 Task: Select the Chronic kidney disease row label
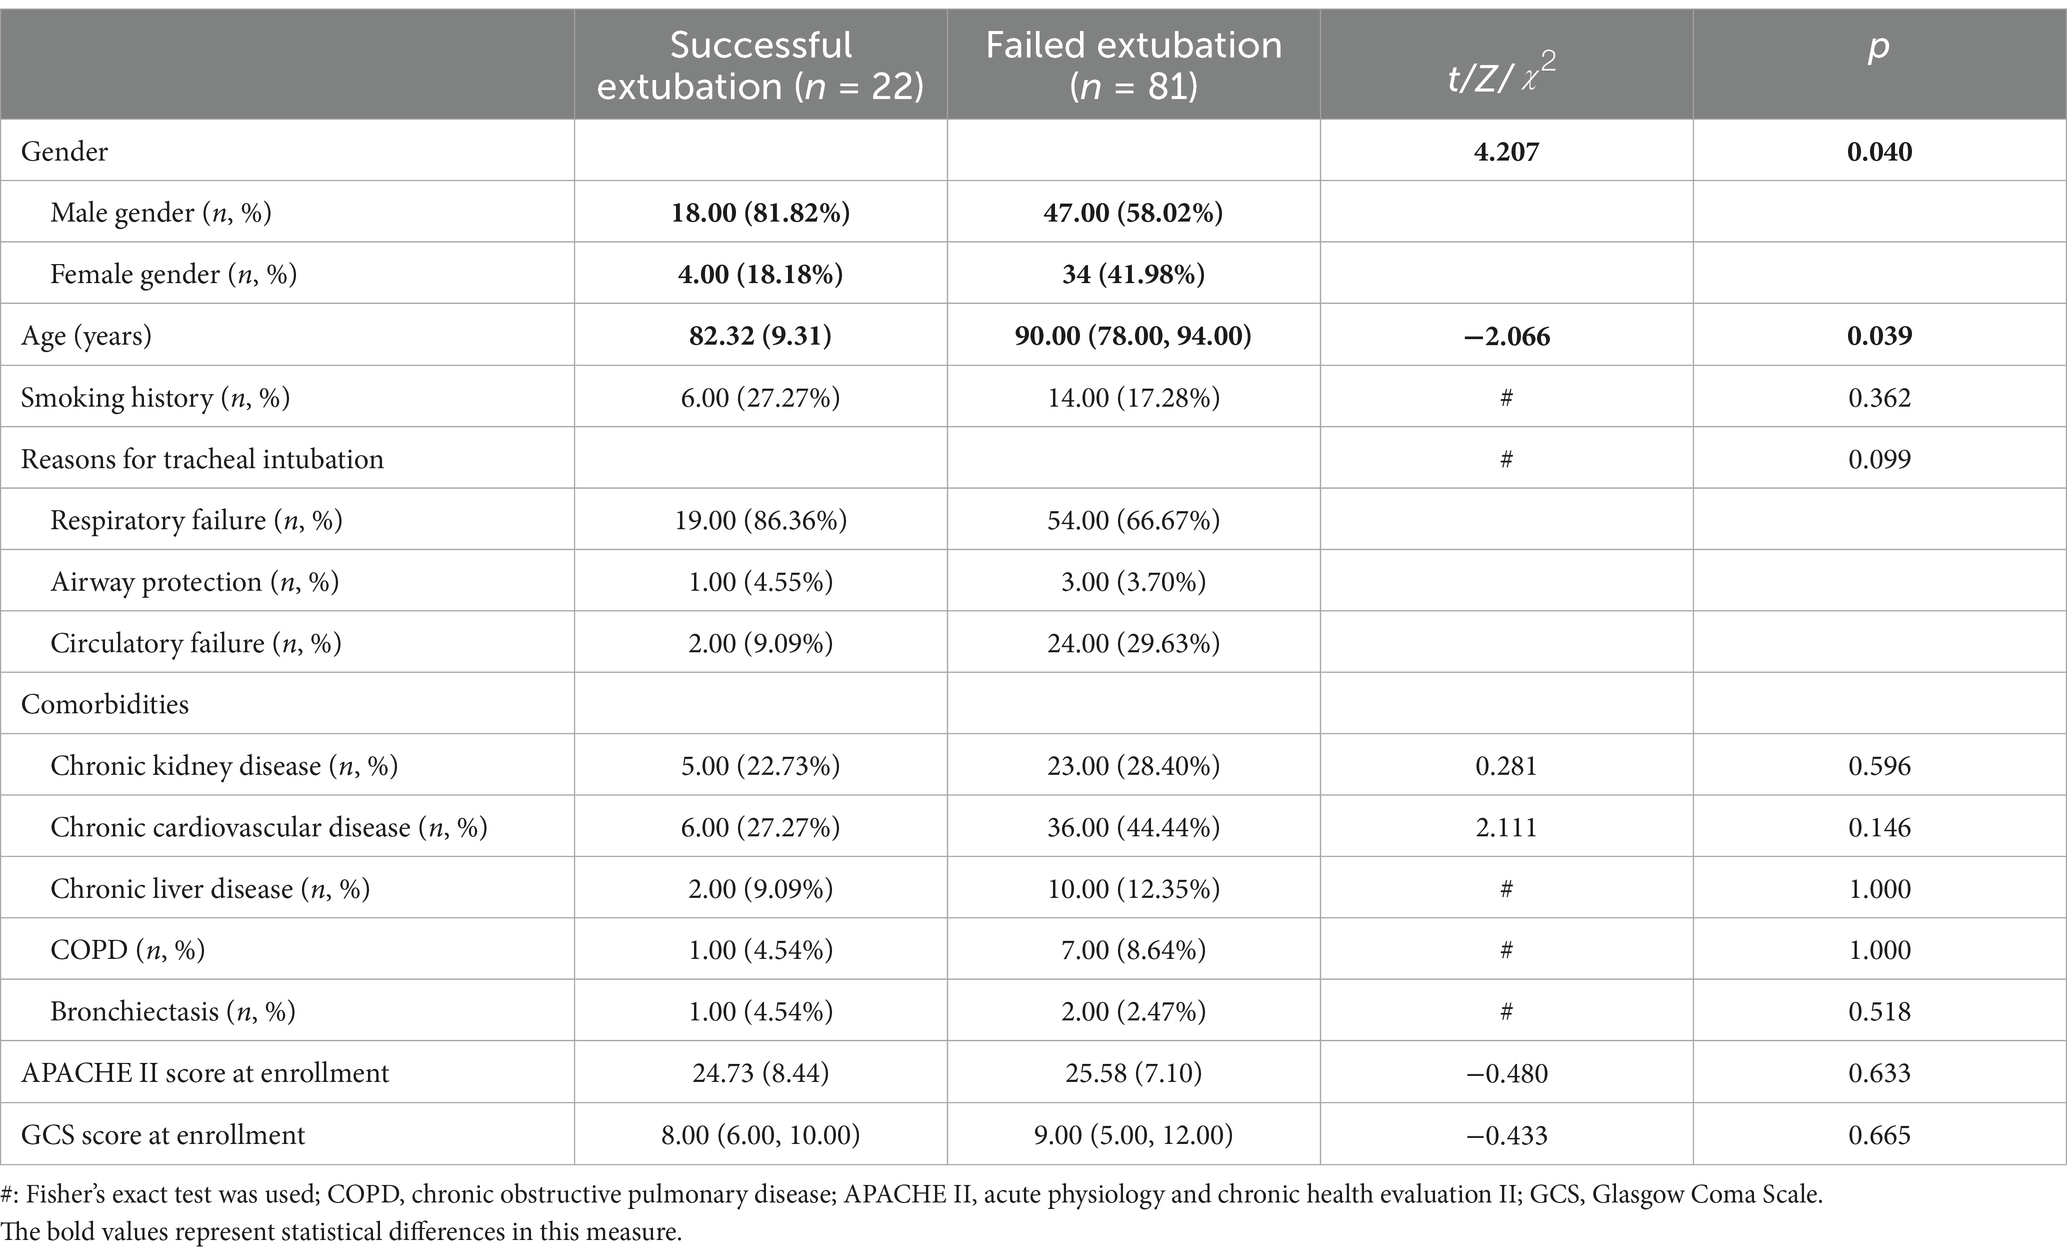[224, 767]
